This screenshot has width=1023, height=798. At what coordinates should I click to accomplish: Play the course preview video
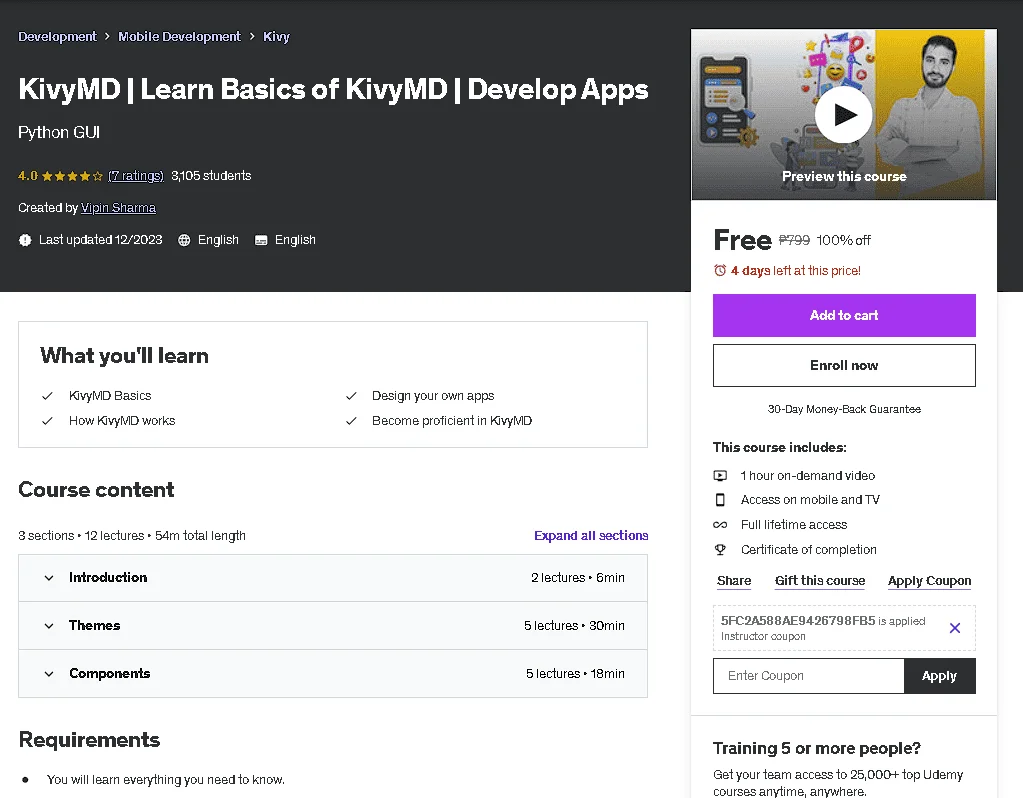click(844, 115)
